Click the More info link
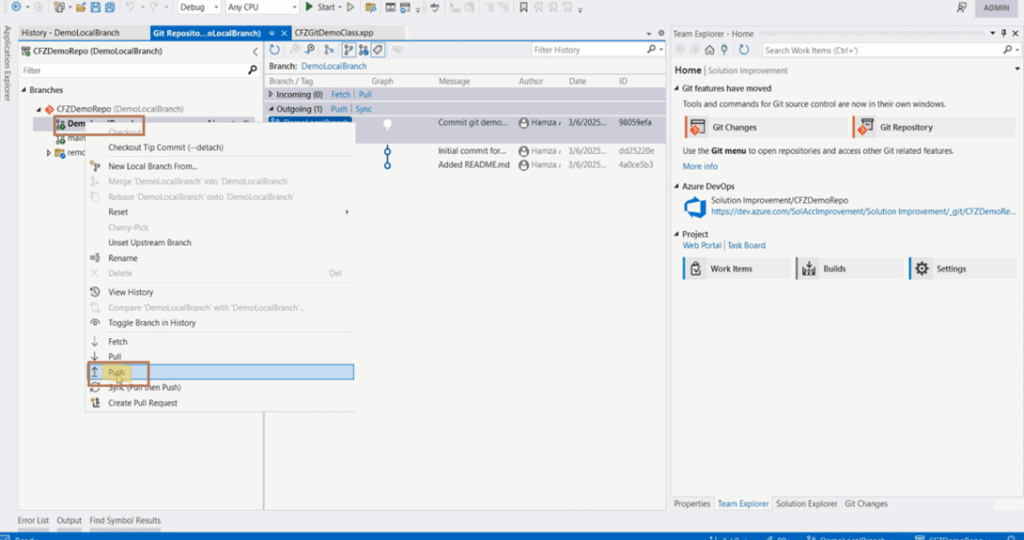Screen dimensions: 1024x540 click(700, 167)
